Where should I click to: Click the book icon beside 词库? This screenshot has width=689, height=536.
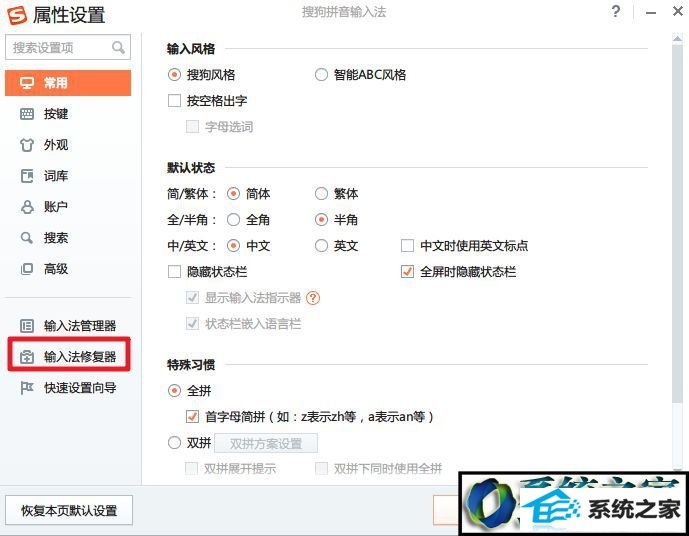pyautogui.click(x=27, y=176)
